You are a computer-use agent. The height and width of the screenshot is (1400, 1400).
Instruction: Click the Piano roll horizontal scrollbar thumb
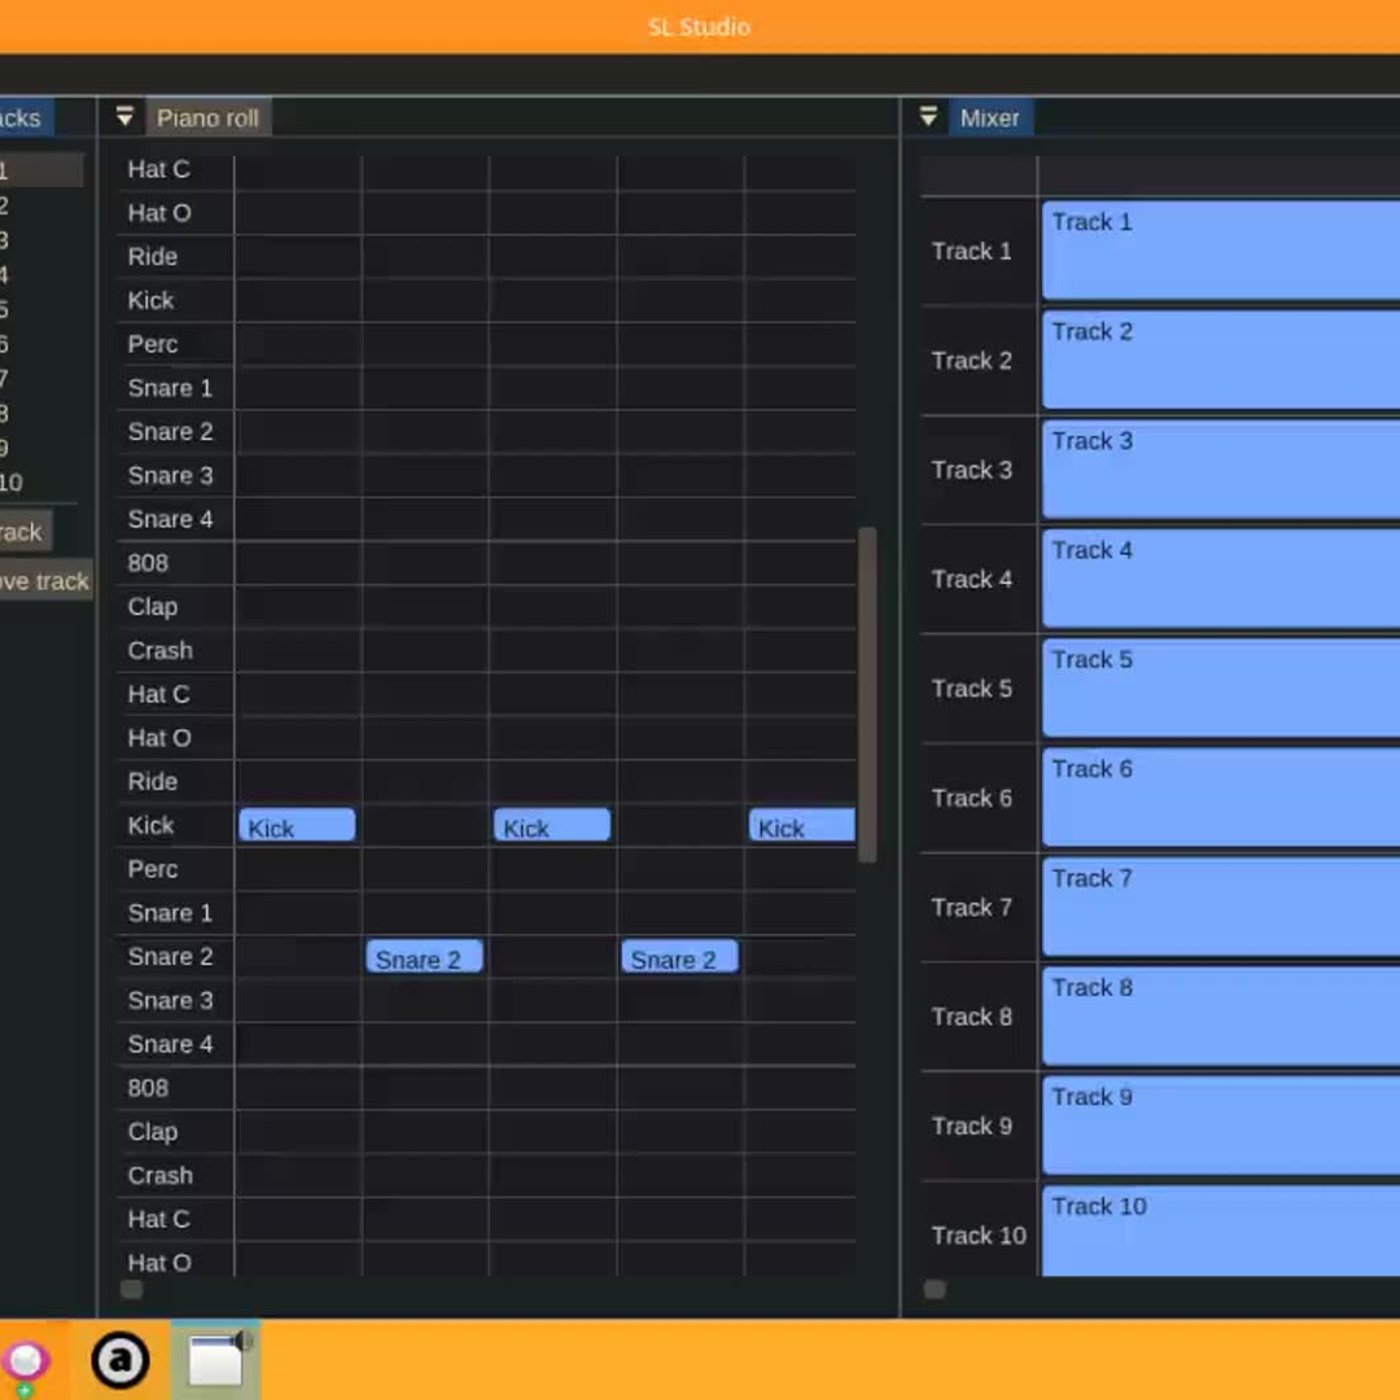pos(131,1289)
